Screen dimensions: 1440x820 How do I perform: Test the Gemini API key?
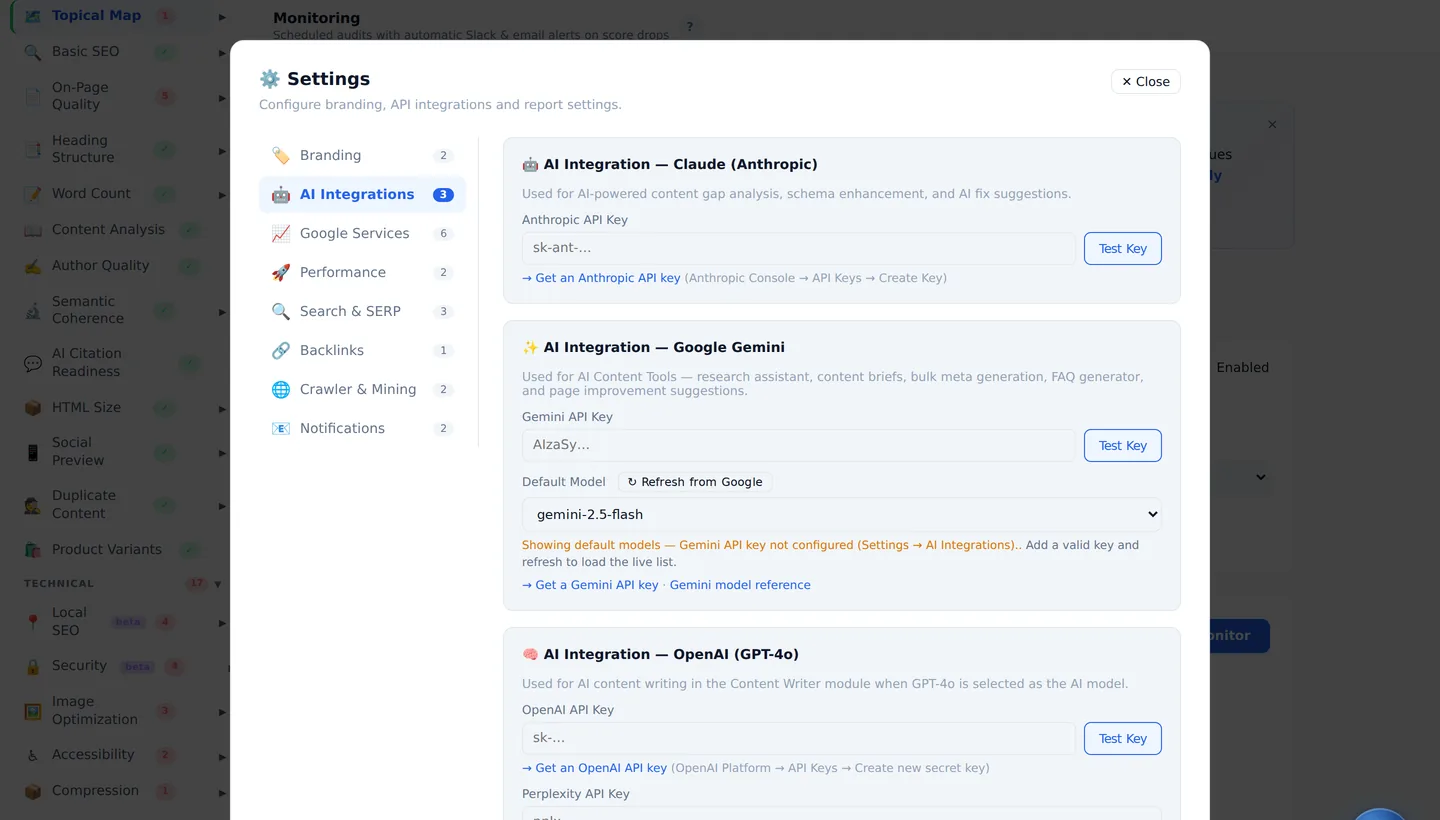[x=1122, y=446]
